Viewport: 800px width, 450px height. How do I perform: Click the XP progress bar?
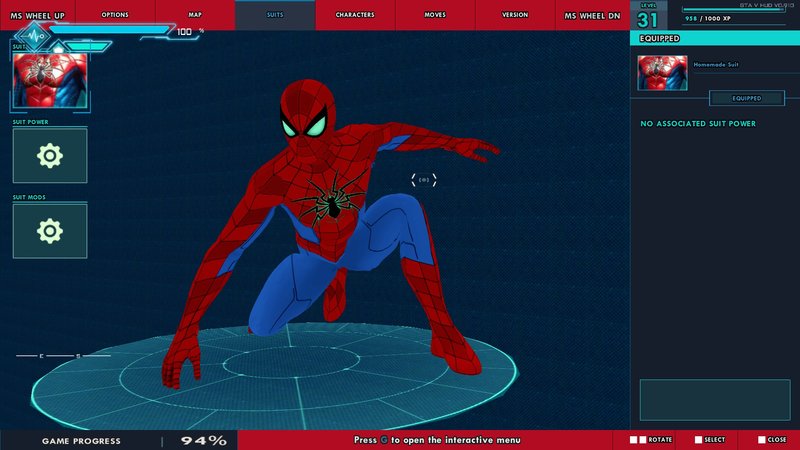(x=733, y=9)
